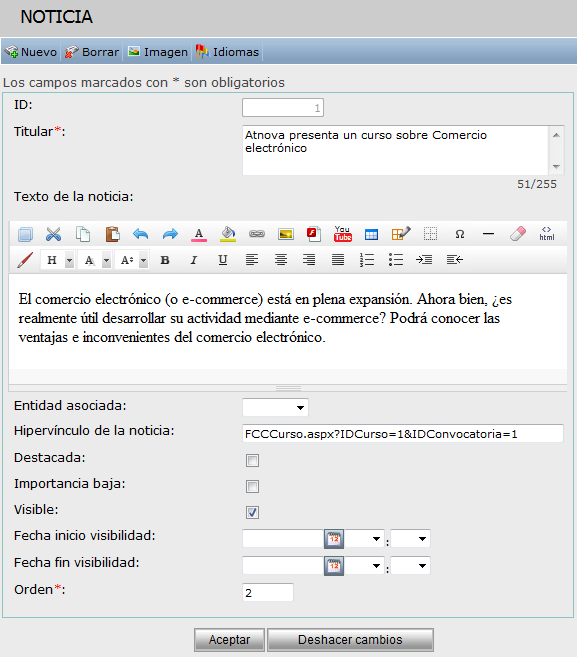Open the minutes dropdown for Fecha fin
This screenshot has width=577, height=657.
pos(410,566)
